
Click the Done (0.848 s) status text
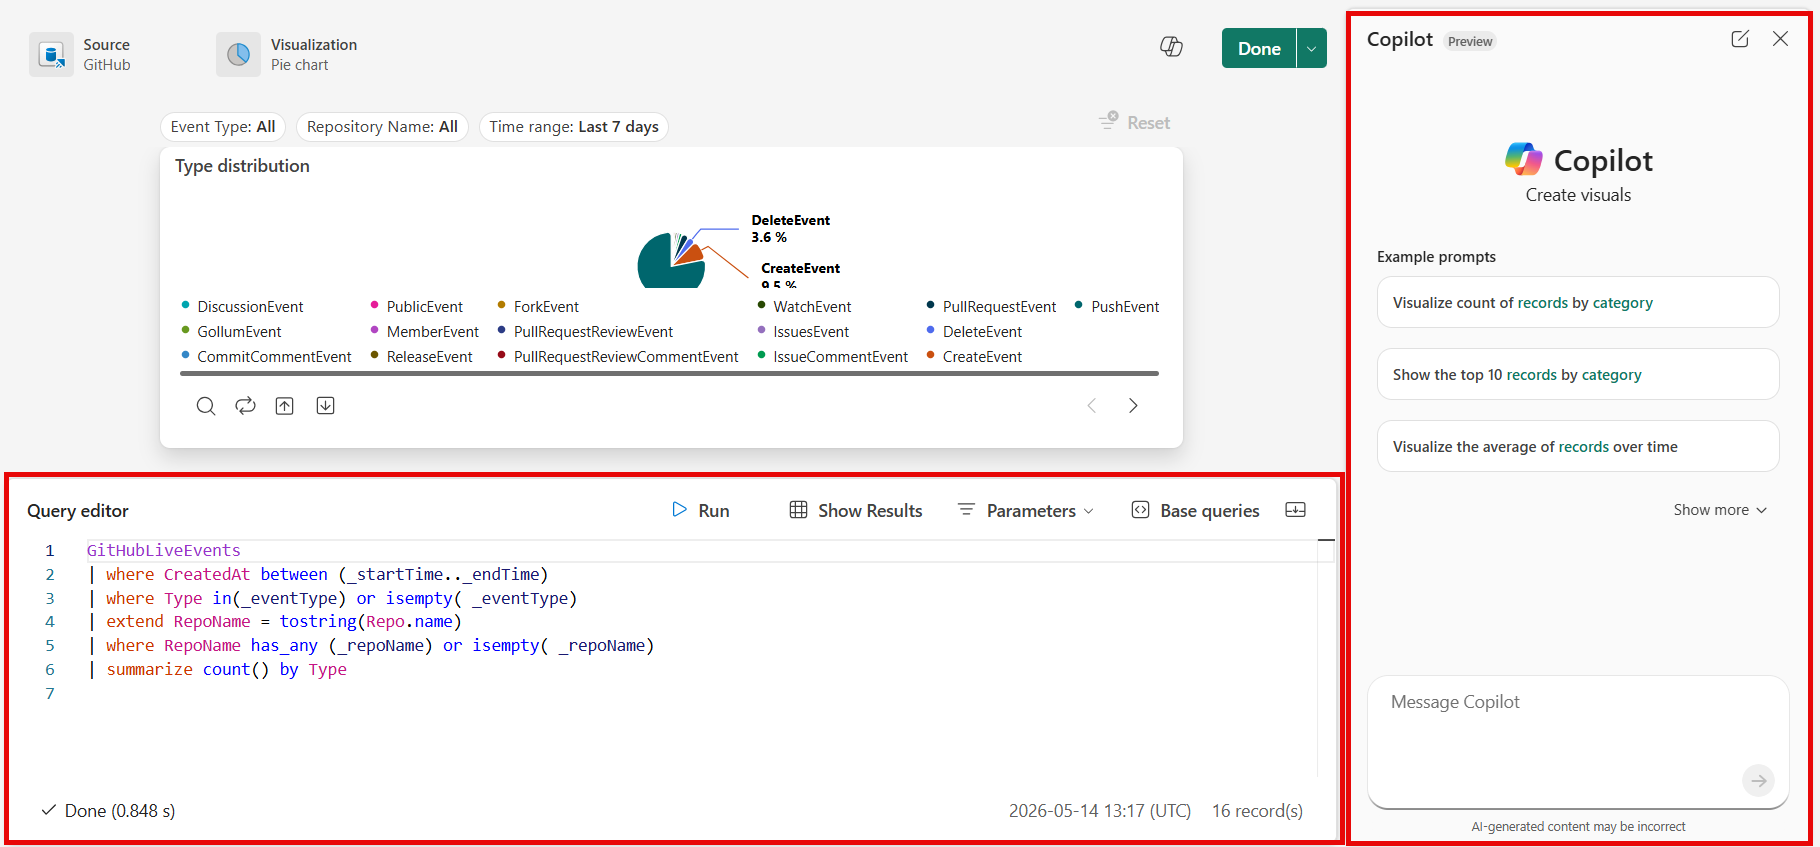coord(120,811)
